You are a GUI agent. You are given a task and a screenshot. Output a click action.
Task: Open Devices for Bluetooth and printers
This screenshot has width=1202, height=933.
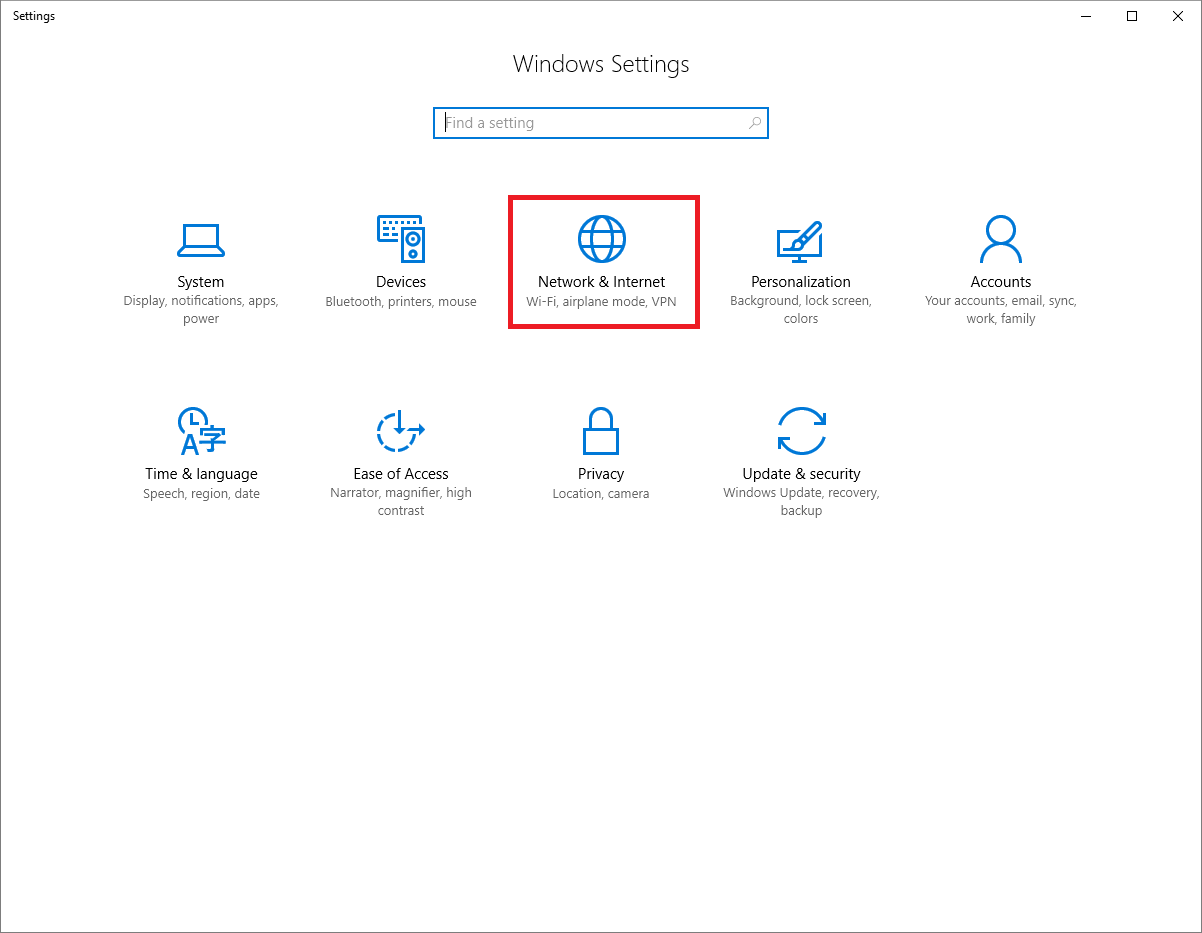[x=400, y=240]
